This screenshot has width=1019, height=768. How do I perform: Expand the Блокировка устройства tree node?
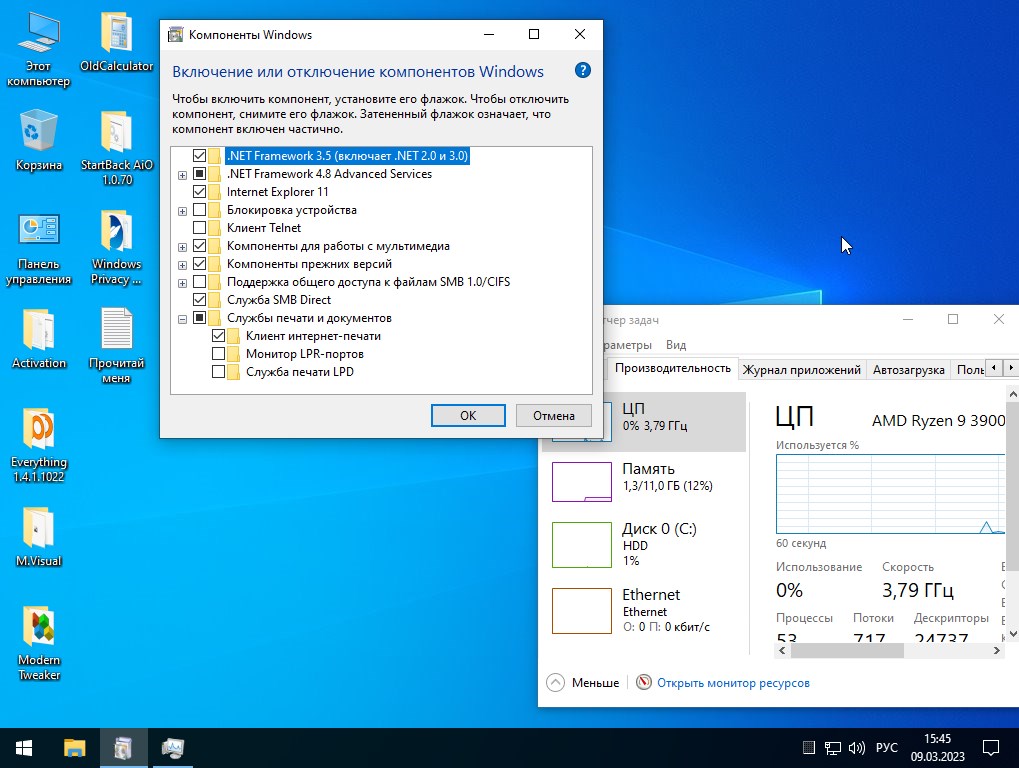[x=182, y=211]
